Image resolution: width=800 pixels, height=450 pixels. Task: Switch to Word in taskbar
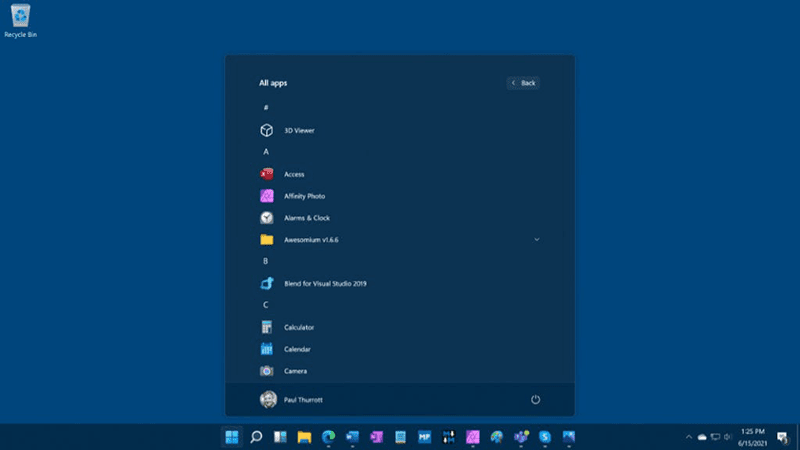(352, 437)
